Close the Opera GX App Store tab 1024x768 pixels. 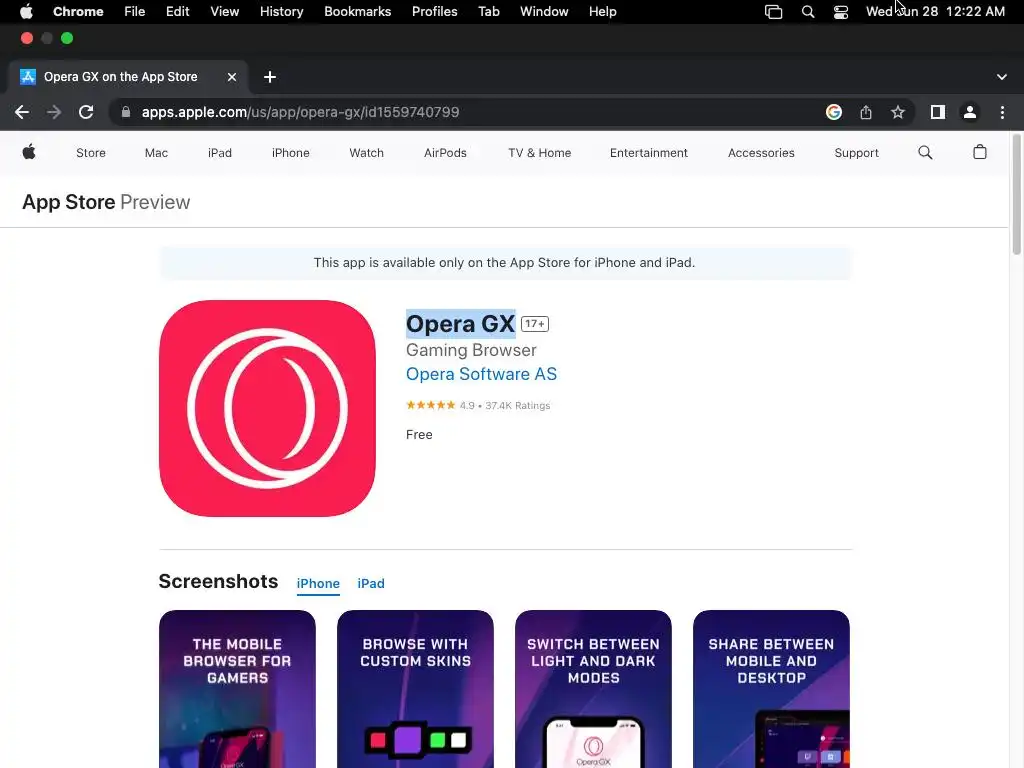pyautogui.click(x=232, y=77)
